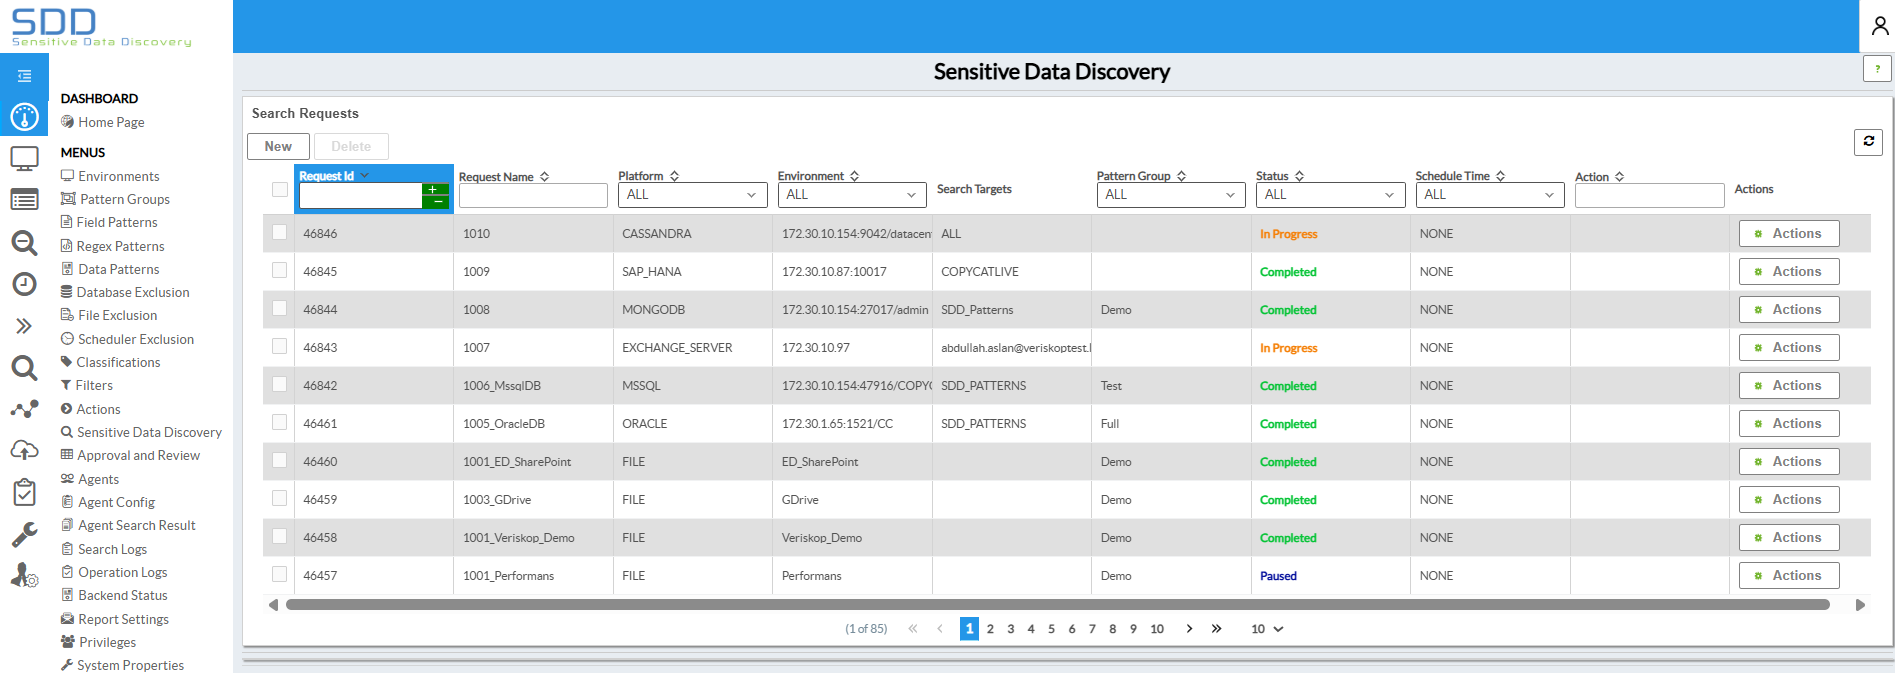Open the connected nodes graph icon
The width and height of the screenshot is (1895, 673).
[24, 409]
